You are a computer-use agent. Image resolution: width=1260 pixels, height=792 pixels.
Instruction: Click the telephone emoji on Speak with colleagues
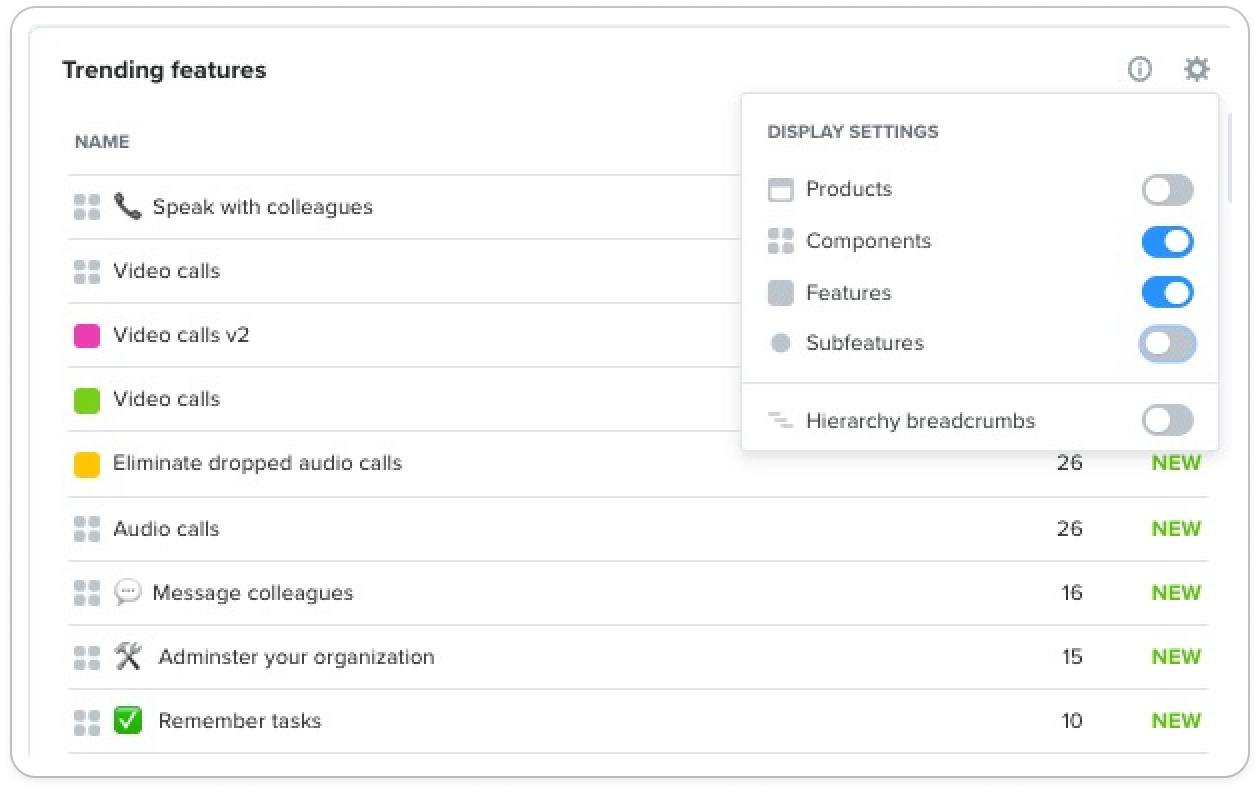click(x=127, y=207)
